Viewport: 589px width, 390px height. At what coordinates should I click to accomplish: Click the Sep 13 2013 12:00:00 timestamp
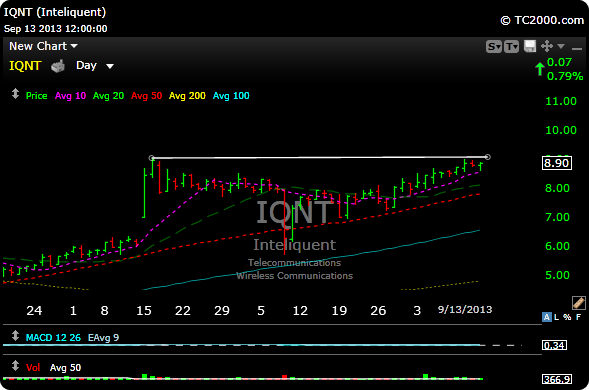[55, 29]
